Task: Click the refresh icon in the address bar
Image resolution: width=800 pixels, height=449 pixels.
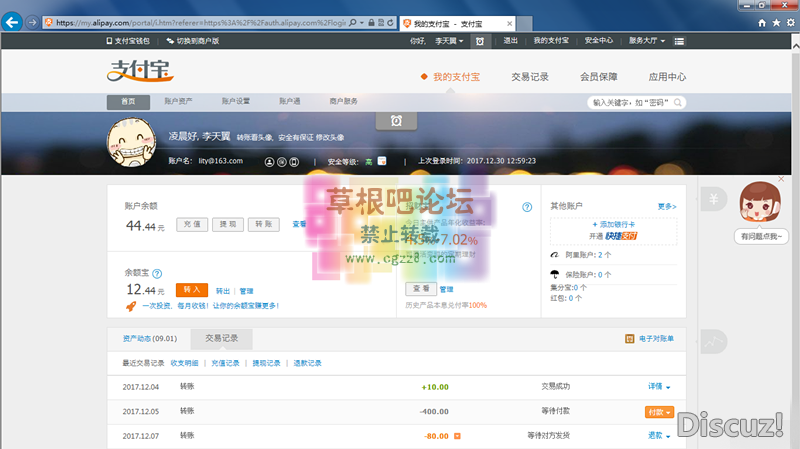Action: click(x=390, y=23)
